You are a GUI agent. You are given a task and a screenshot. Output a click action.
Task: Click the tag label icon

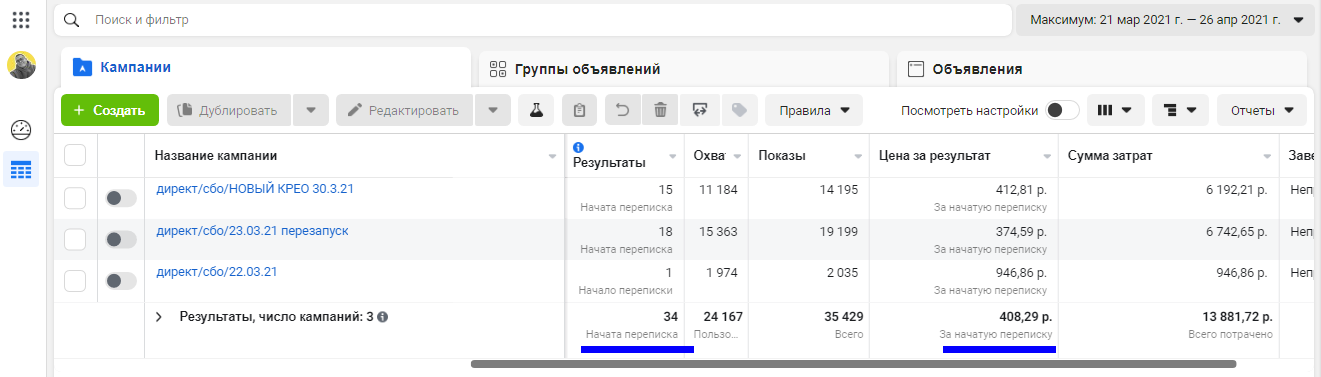tap(739, 110)
